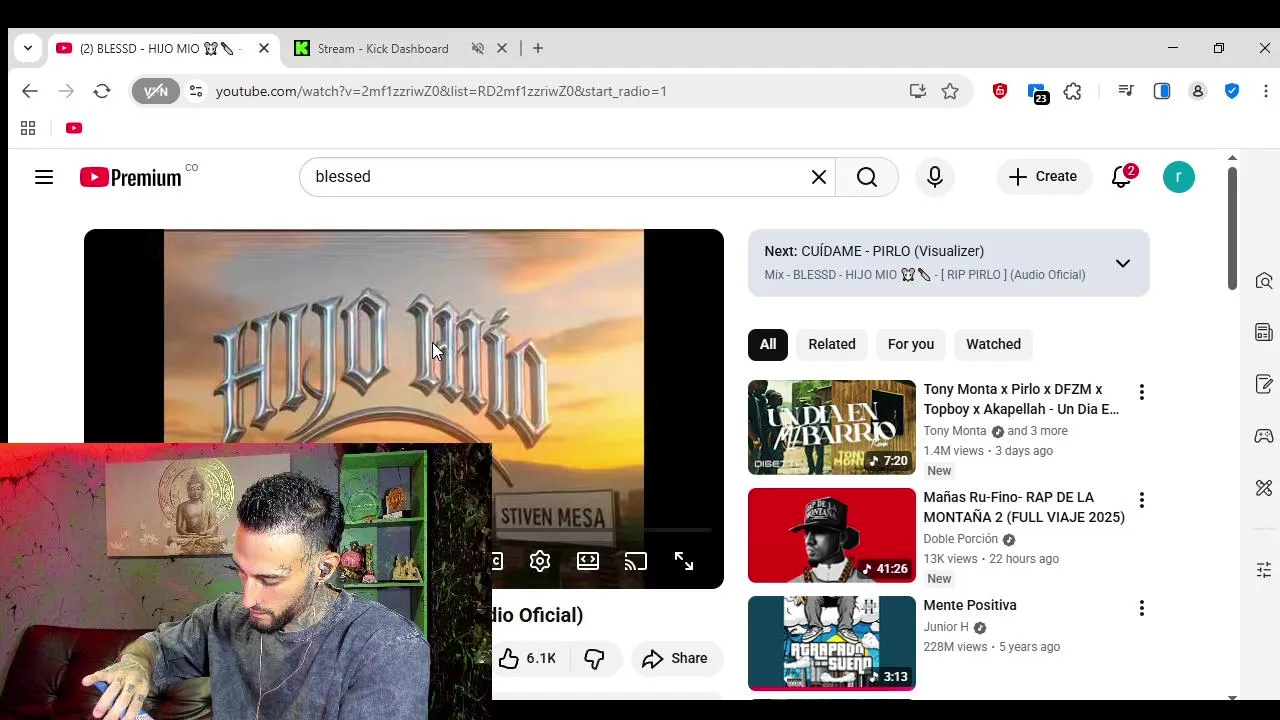Open the VPN indicator in address bar
The height and width of the screenshot is (720, 1280).
156,91
